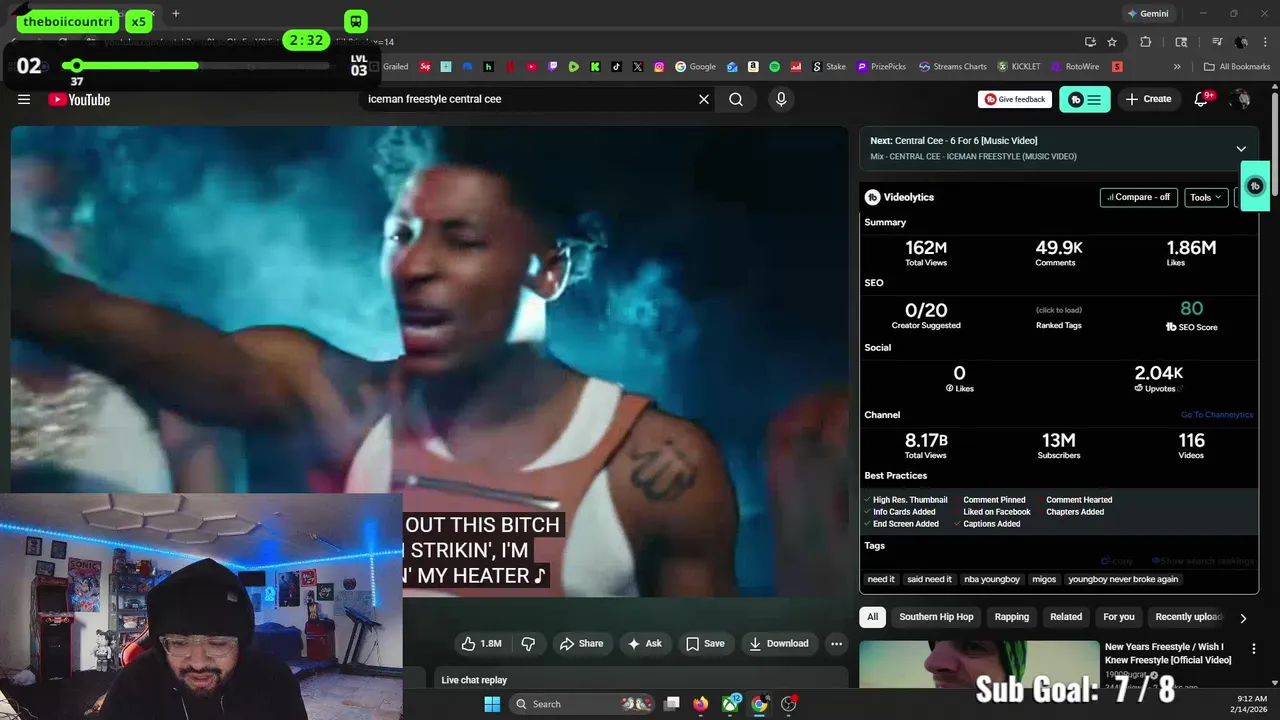Click the Windows Start button
Image resolution: width=1280 pixels, height=720 pixels.
pyautogui.click(x=492, y=704)
